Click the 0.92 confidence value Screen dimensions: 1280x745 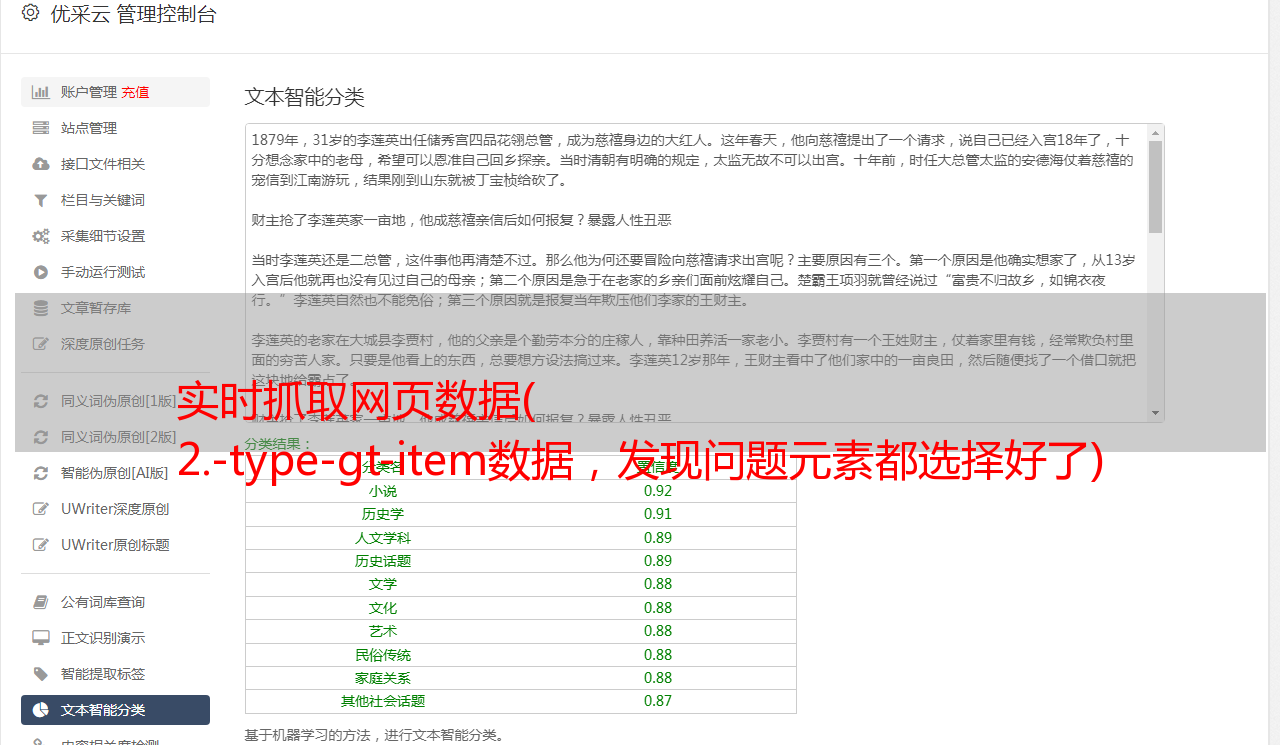[658, 491]
